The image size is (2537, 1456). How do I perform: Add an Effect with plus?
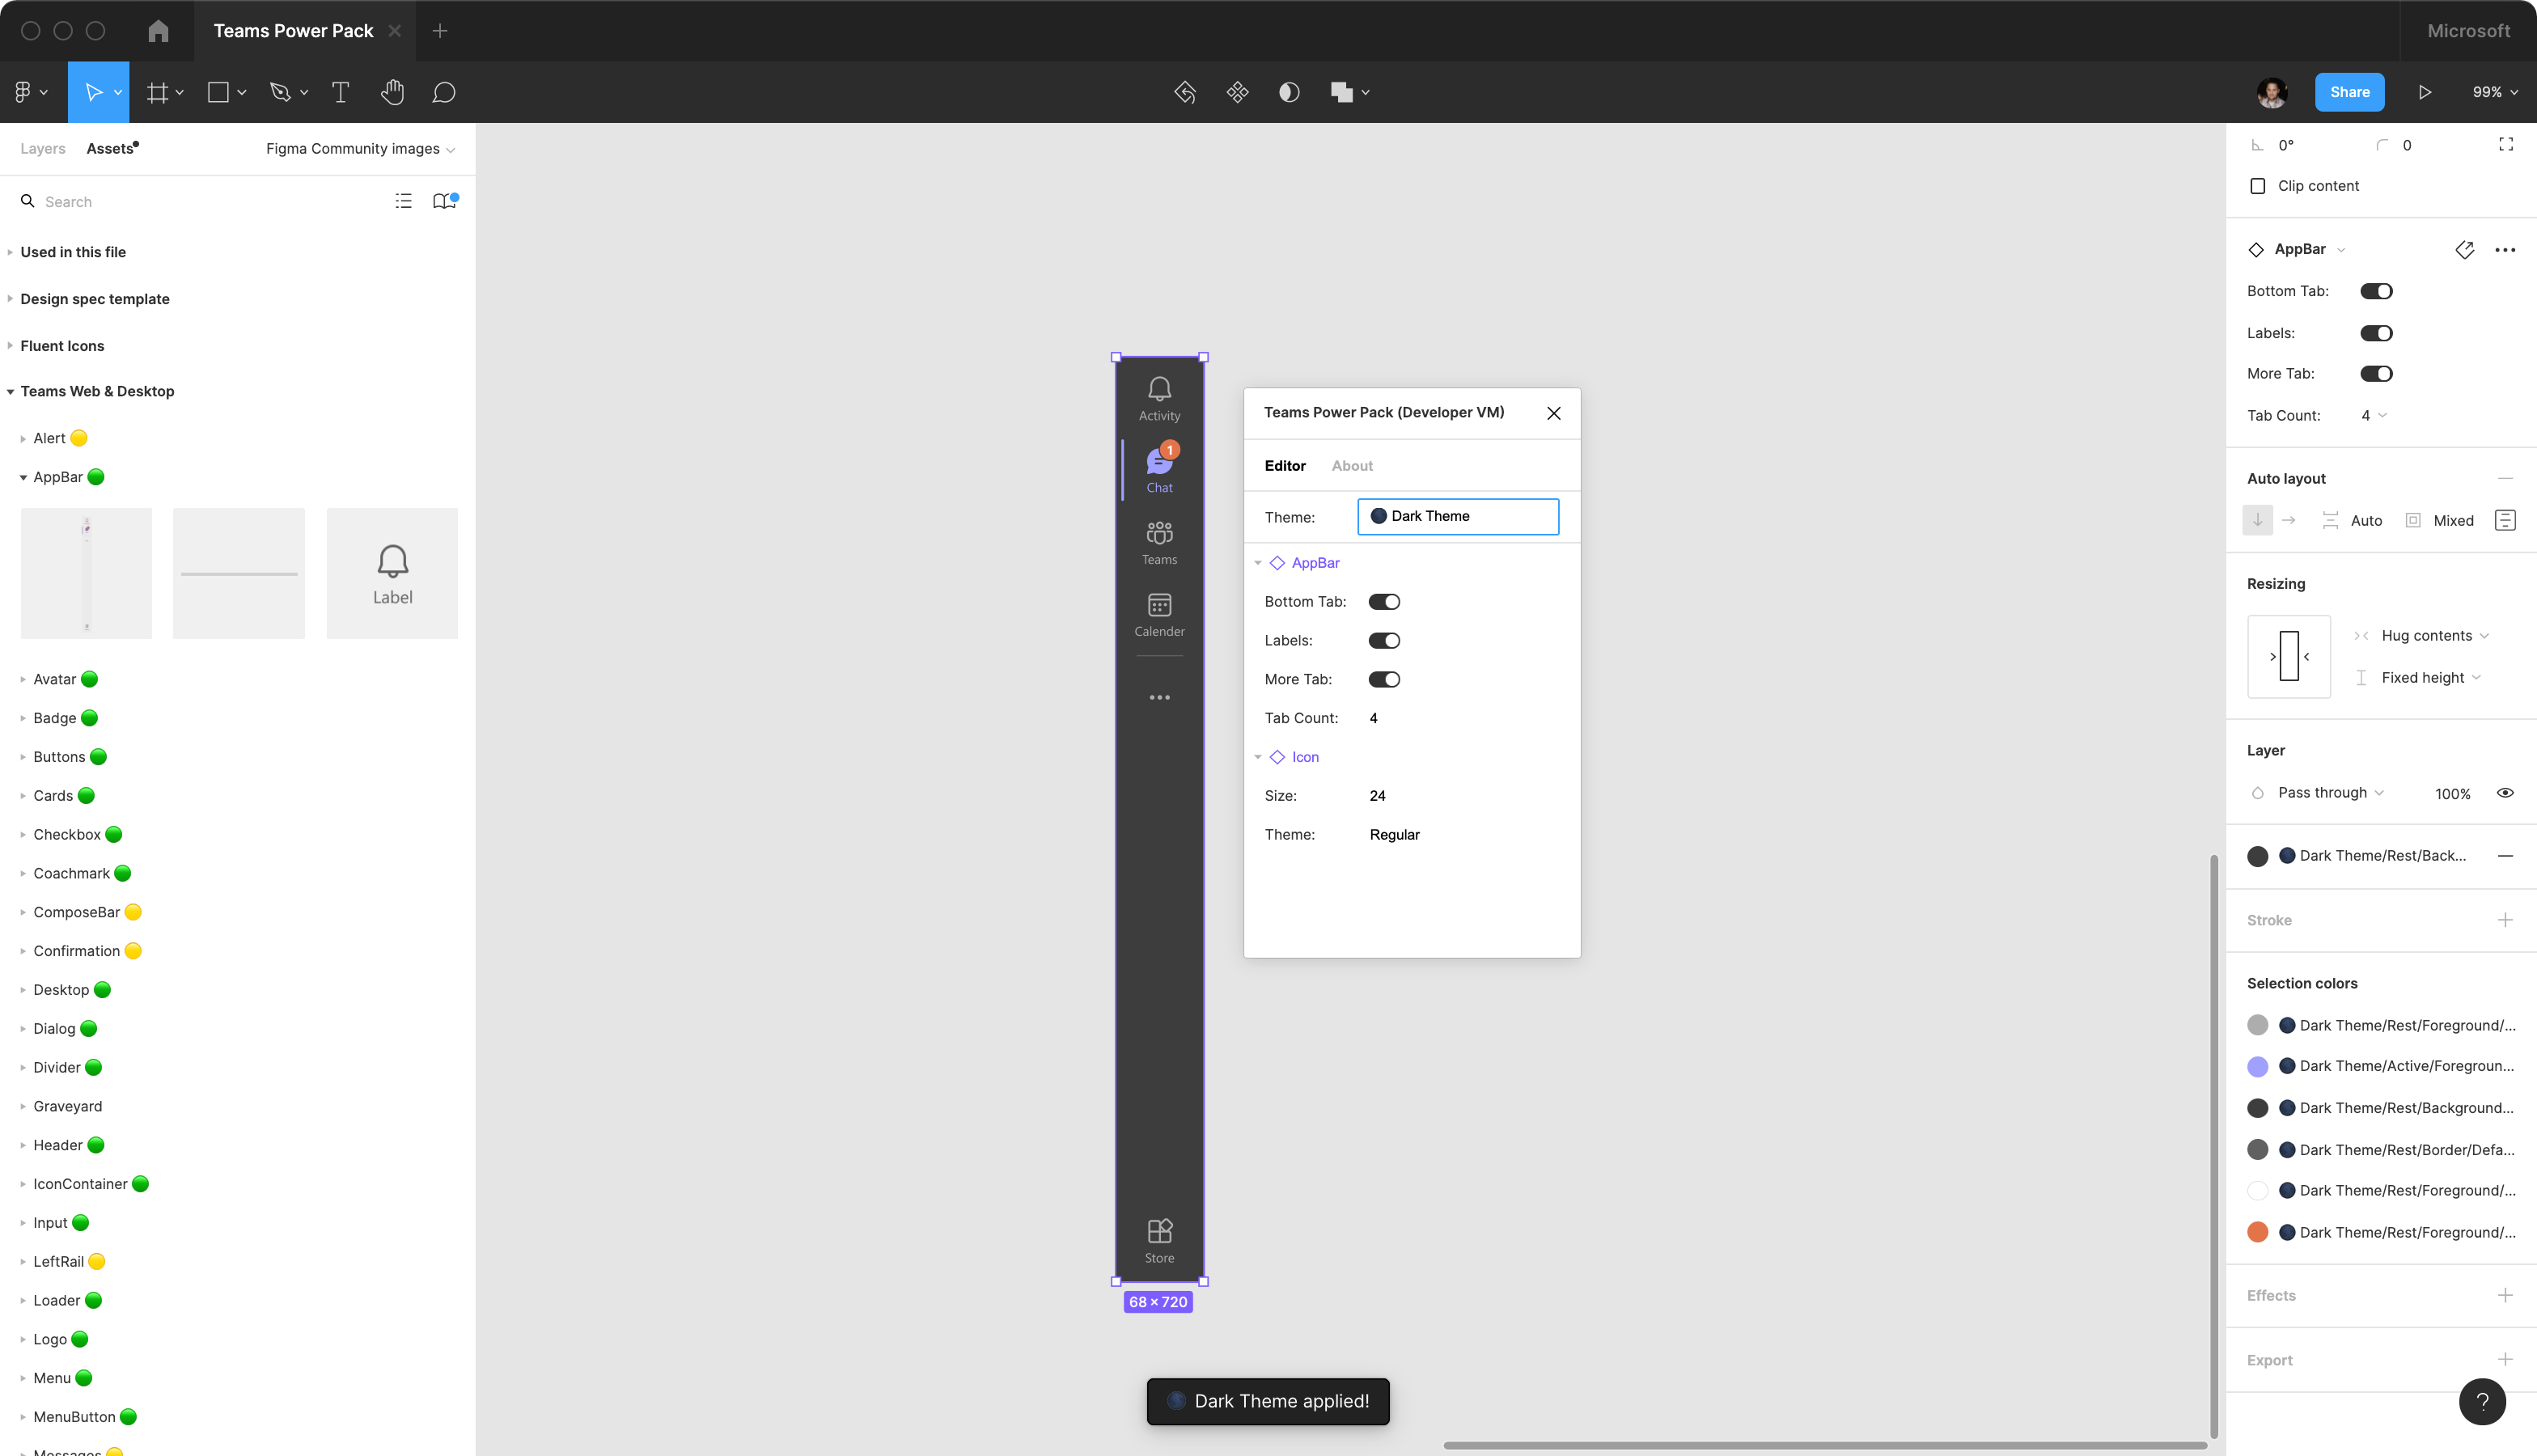(x=2505, y=1295)
